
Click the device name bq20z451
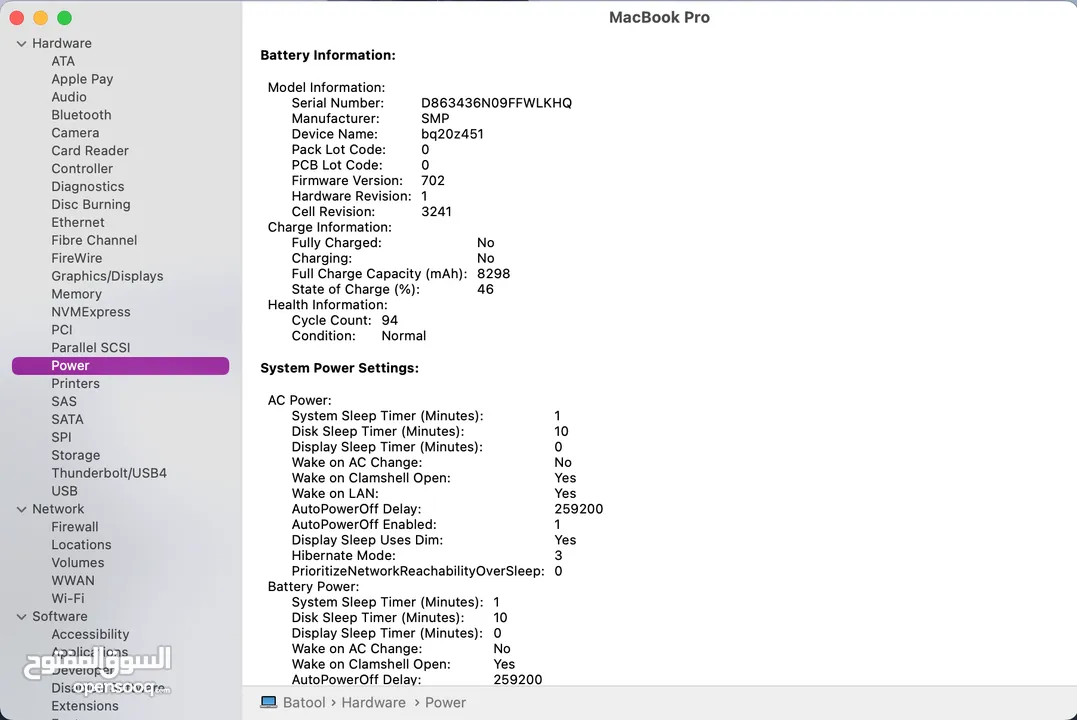pos(452,134)
